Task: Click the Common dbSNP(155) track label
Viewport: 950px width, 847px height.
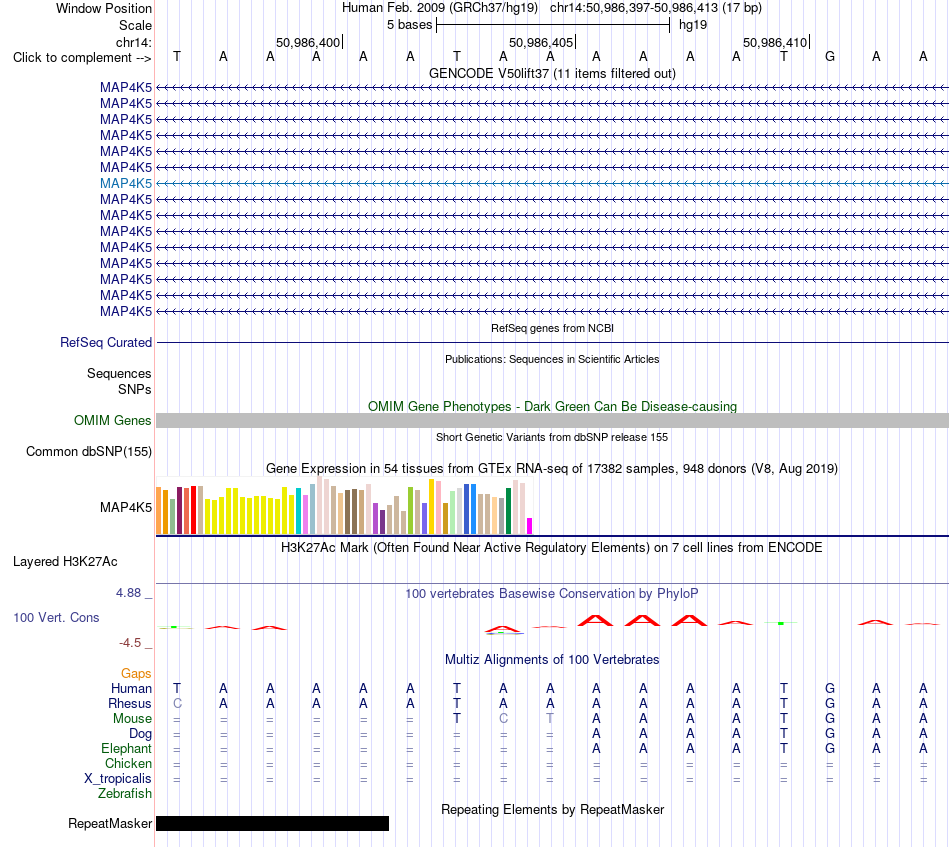Action: pos(89,451)
